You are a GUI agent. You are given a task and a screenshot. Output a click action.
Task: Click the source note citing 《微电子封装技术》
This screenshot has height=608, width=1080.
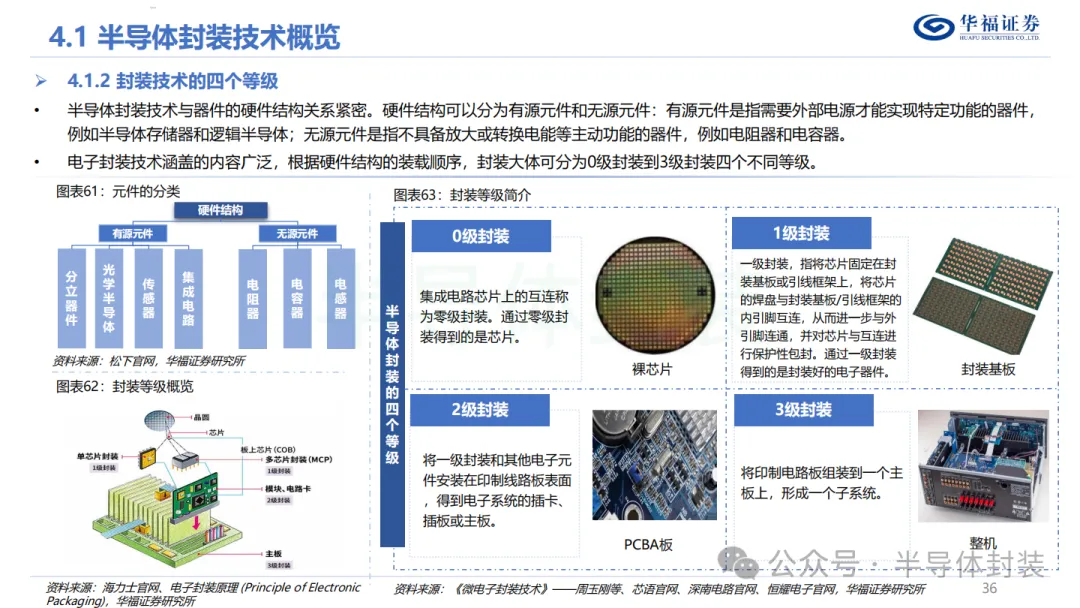pos(659,589)
